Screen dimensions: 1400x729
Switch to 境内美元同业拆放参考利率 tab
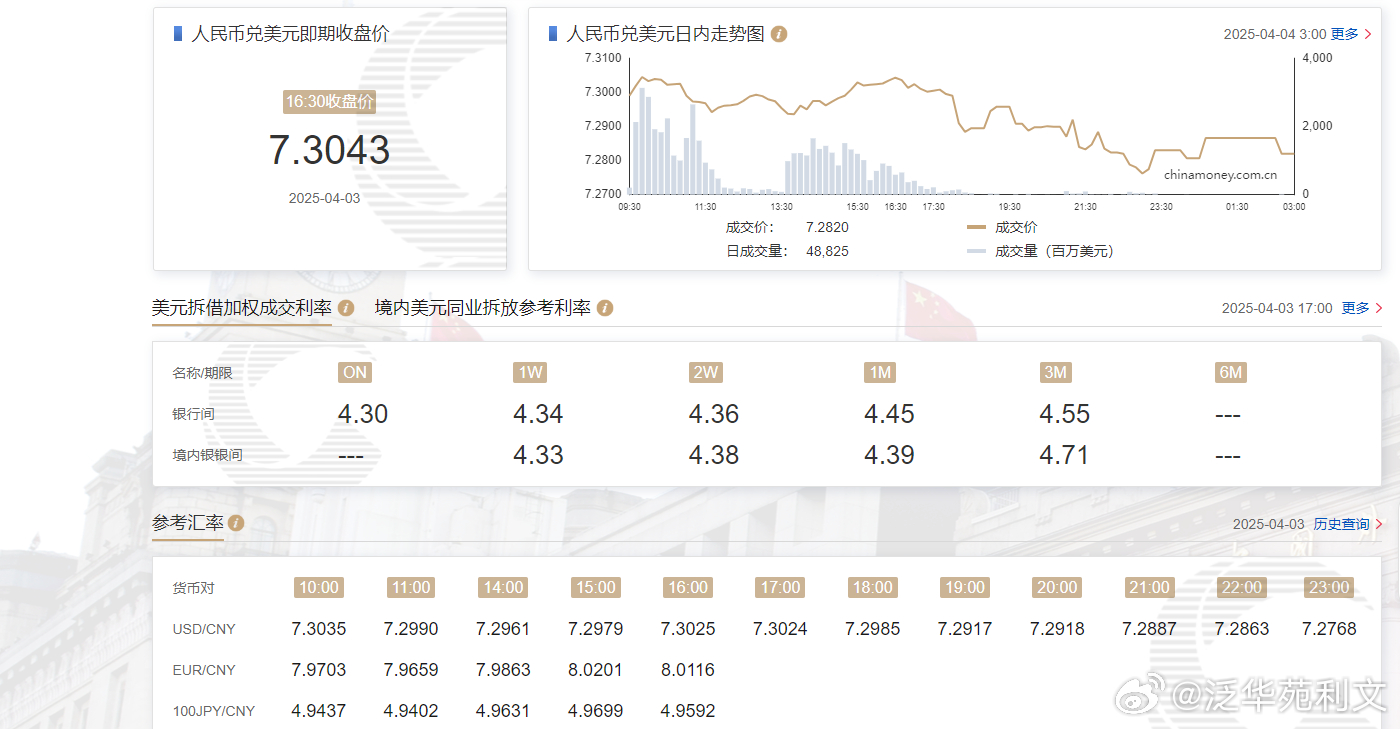(482, 308)
